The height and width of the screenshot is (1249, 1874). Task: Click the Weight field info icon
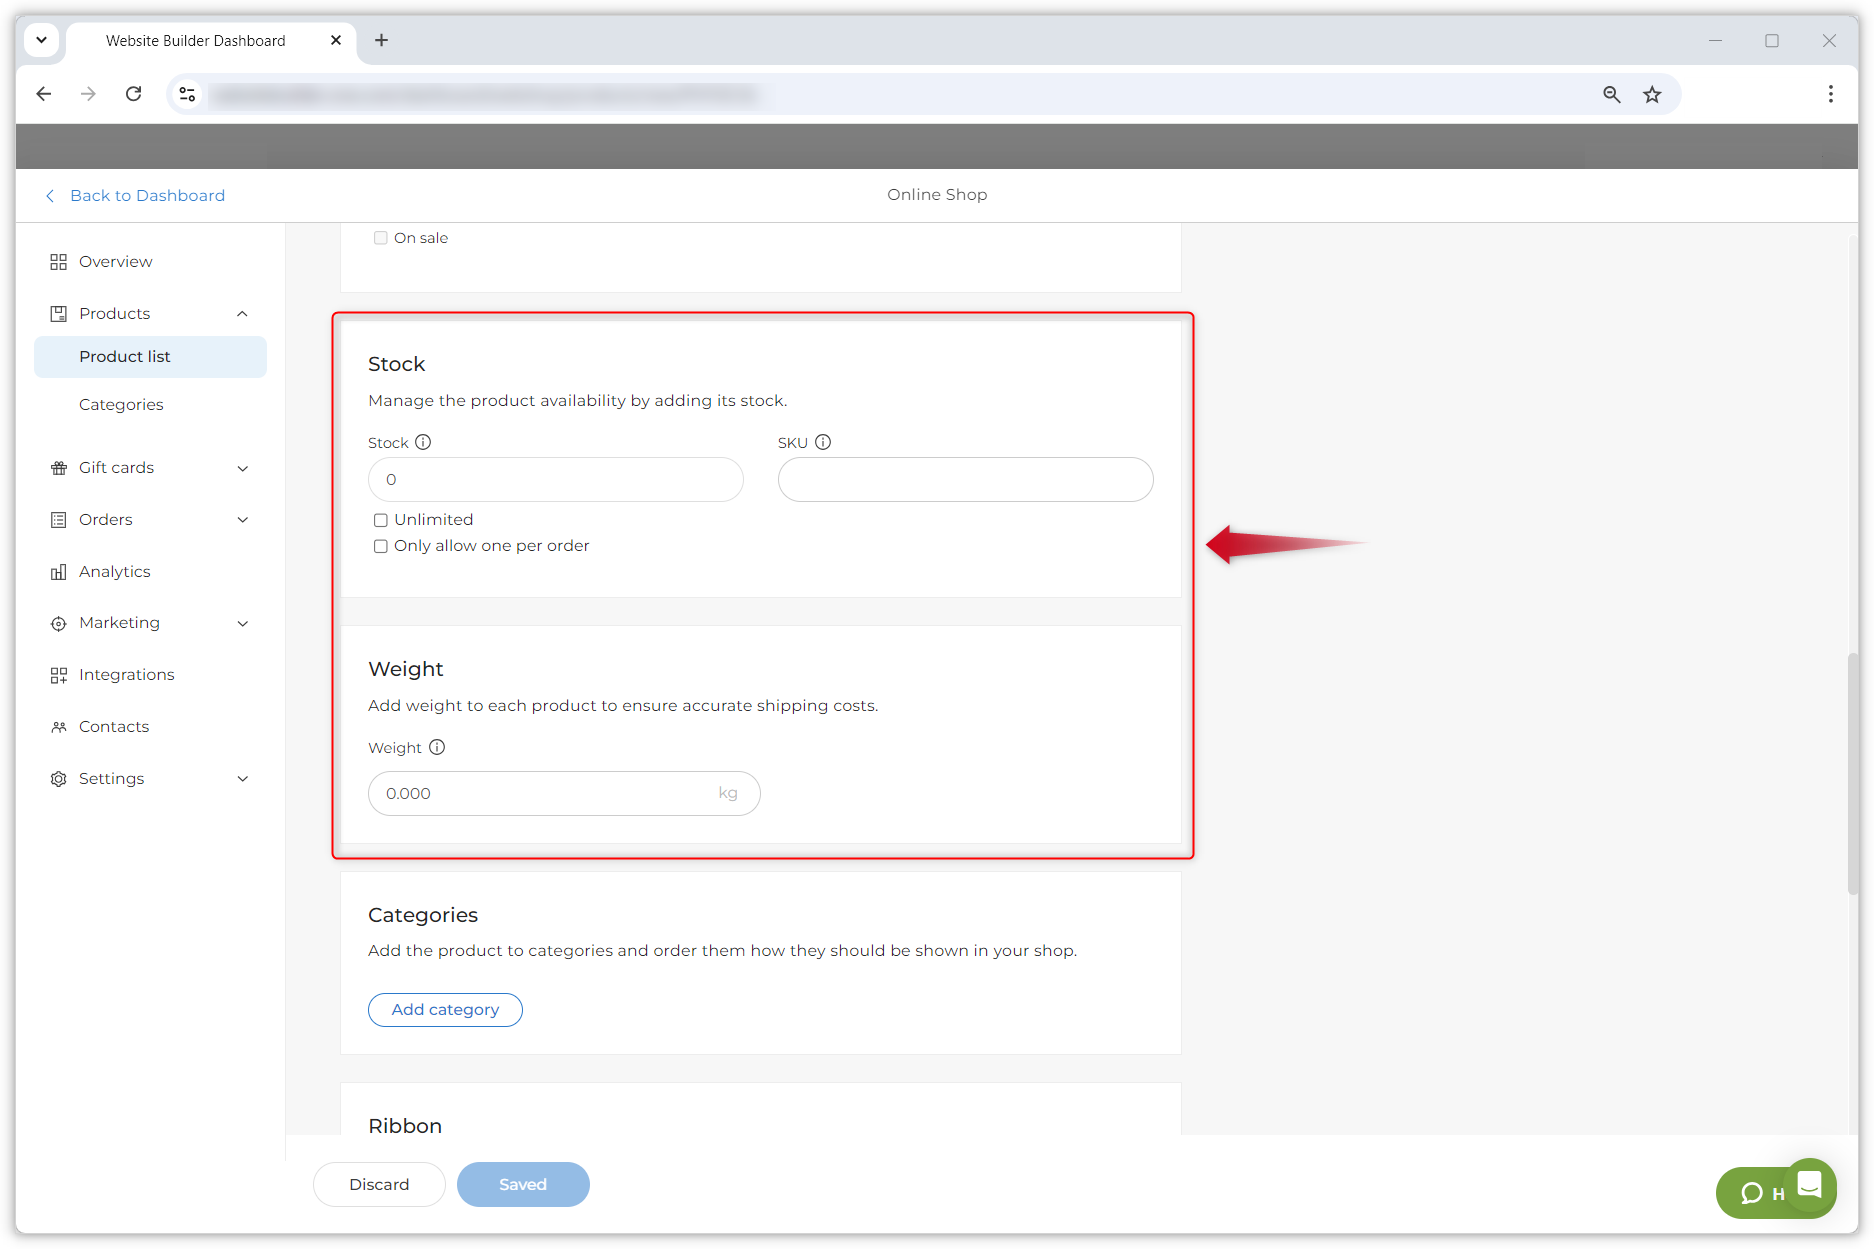437,747
